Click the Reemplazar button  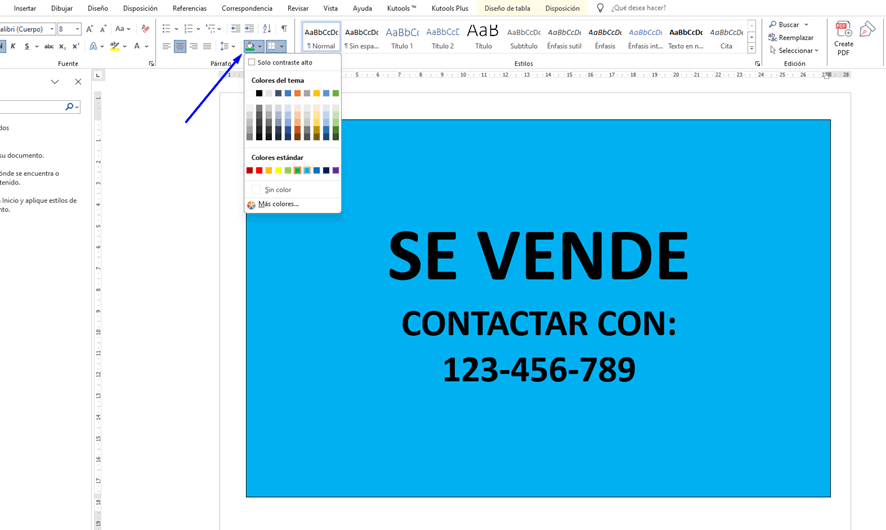point(790,37)
